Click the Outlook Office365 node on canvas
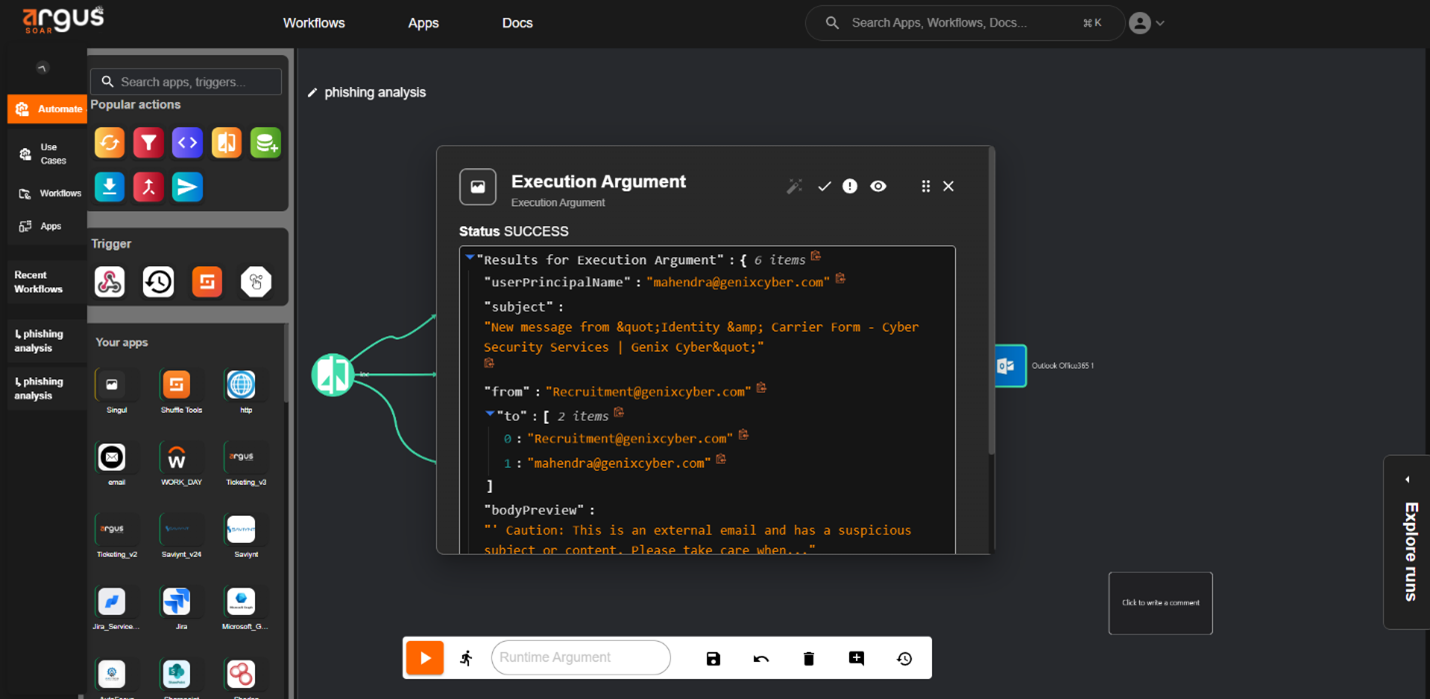 1010,366
